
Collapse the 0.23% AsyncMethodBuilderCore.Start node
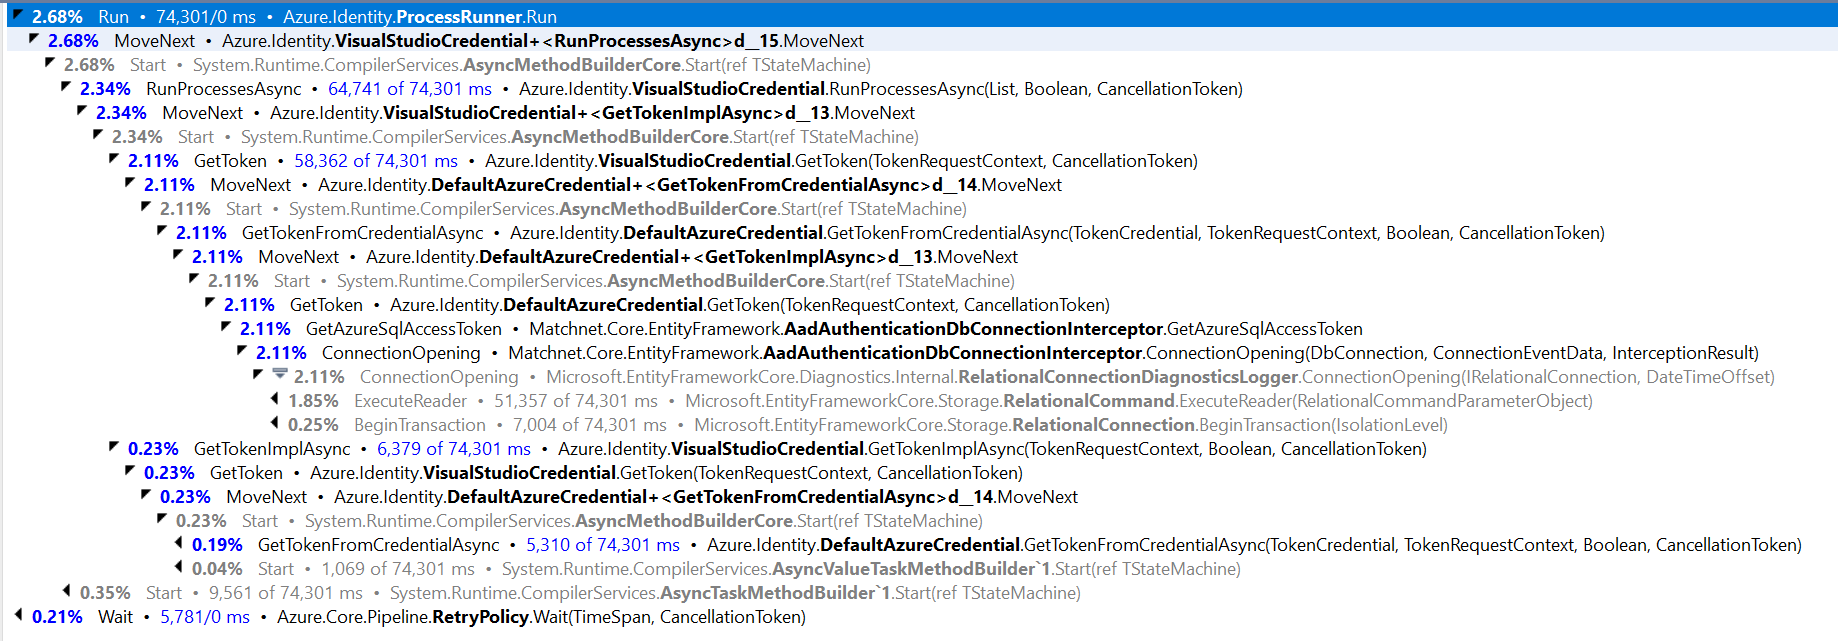point(162,519)
